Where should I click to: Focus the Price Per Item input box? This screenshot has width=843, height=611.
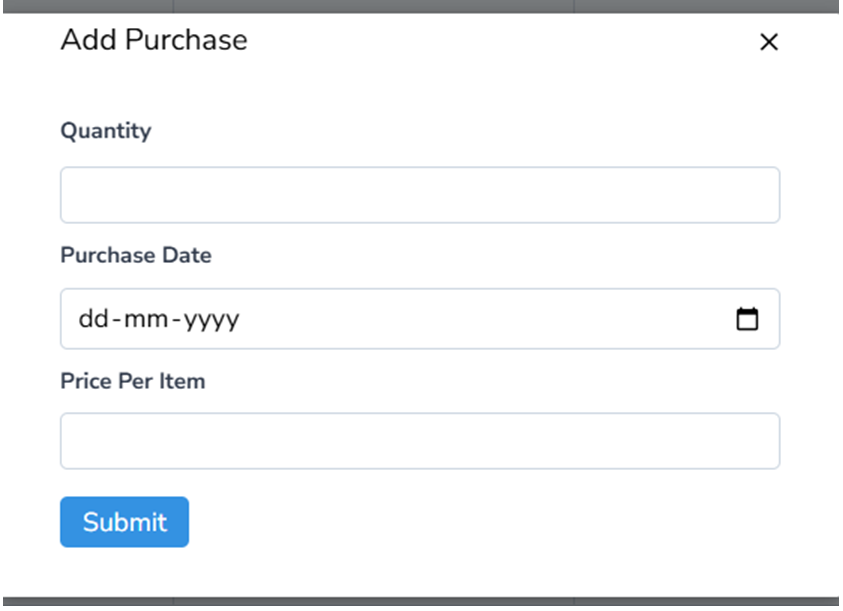pyautogui.click(x=420, y=441)
